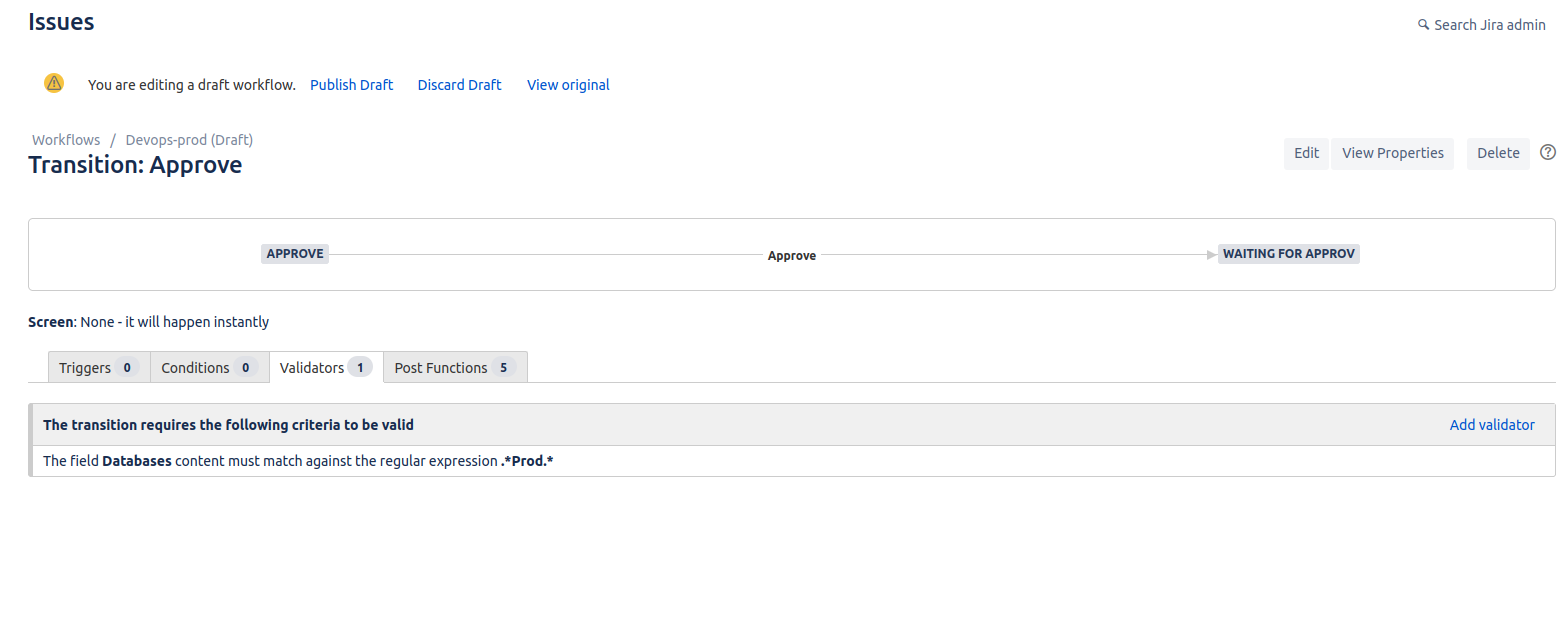Image resolution: width=1564 pixels, height=623 pixels.
Task: Open the Triggers tab
Action: click(99, 367)
